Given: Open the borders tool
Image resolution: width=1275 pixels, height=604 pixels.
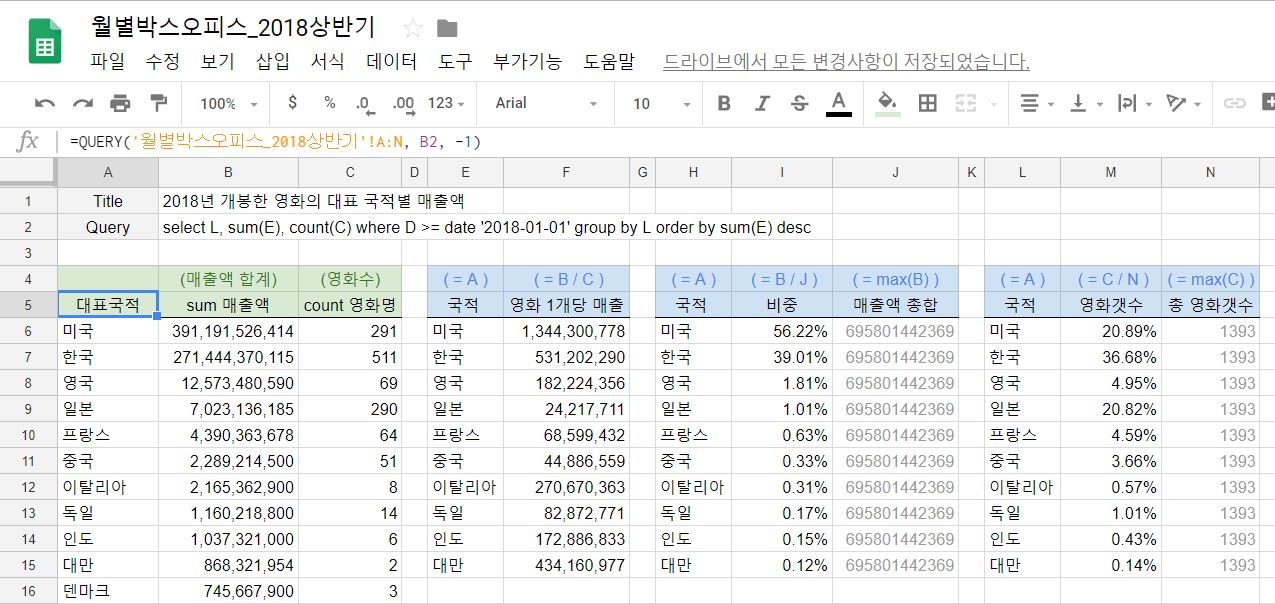Looking at the screenshot, I should coord(927,103).
